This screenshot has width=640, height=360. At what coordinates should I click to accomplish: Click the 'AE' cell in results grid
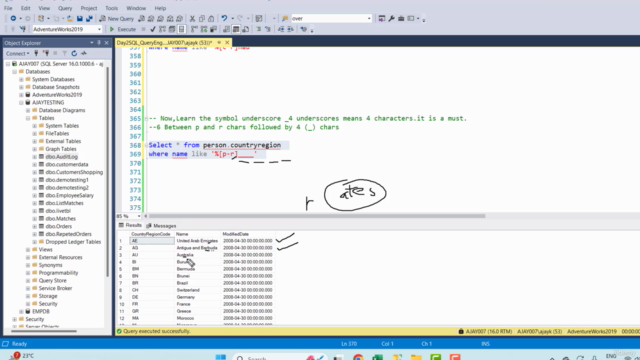152,241
